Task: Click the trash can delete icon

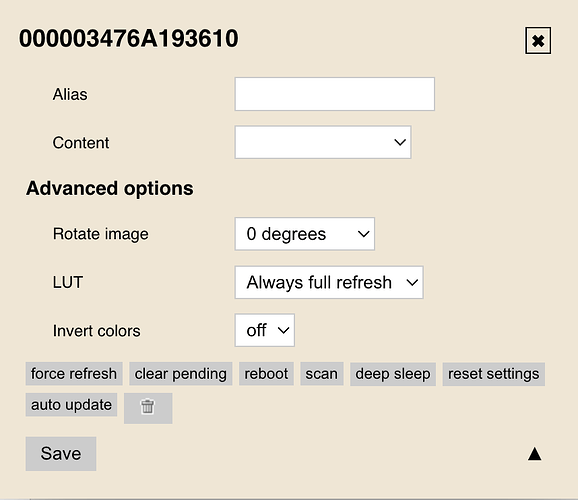Action: [x=148, y=408]
